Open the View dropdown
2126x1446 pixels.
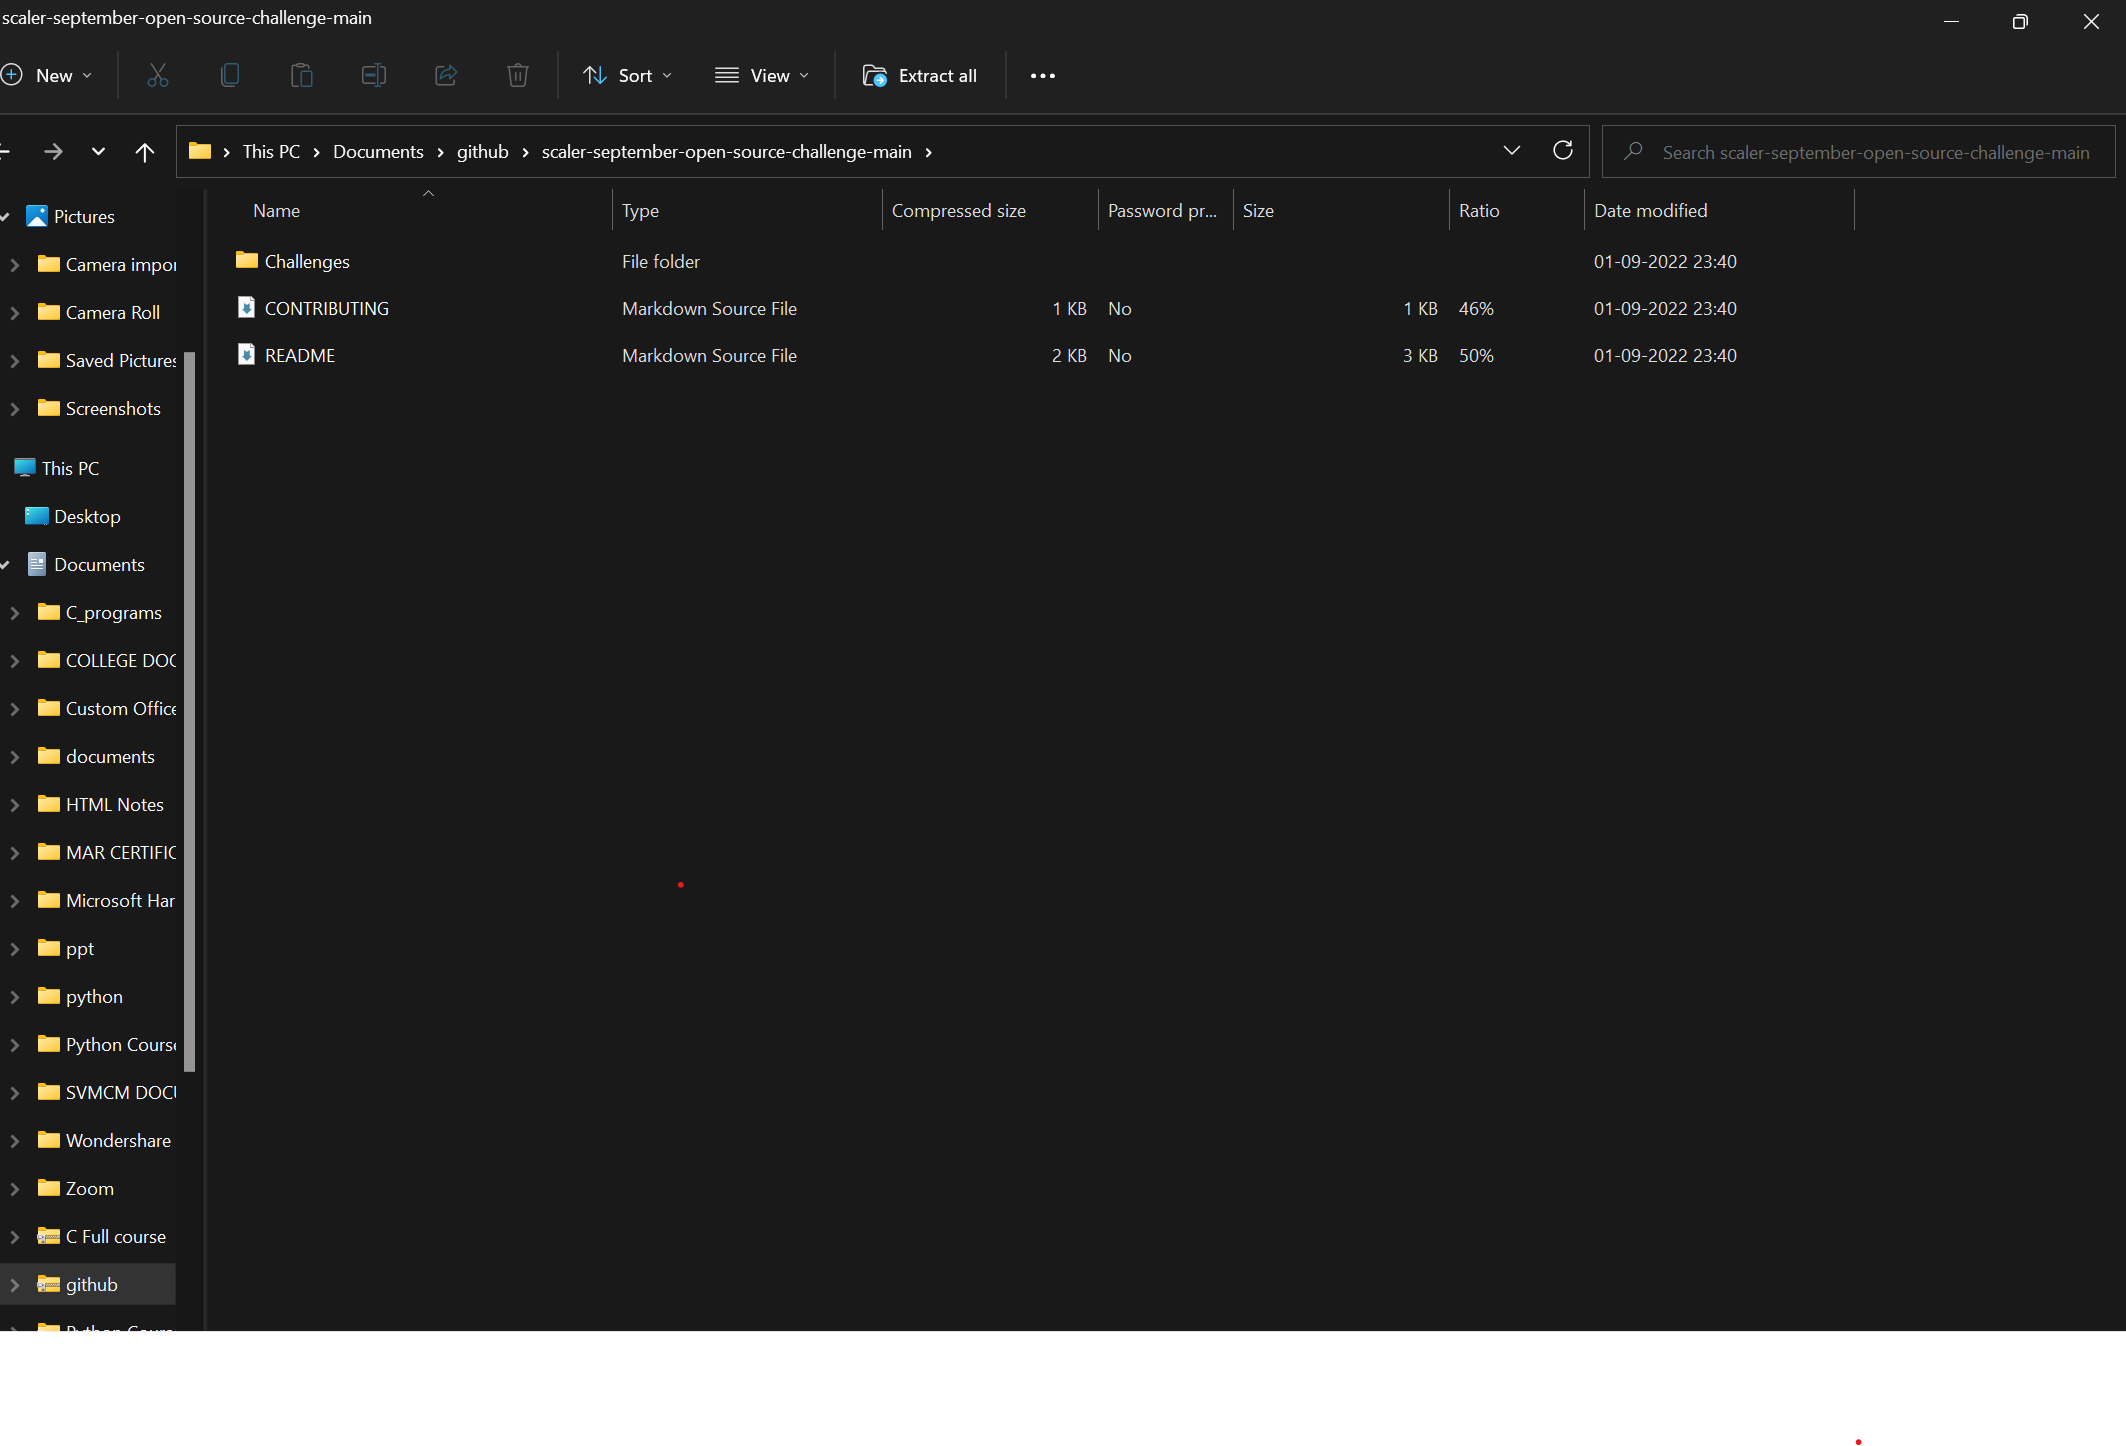click(761, 75)
